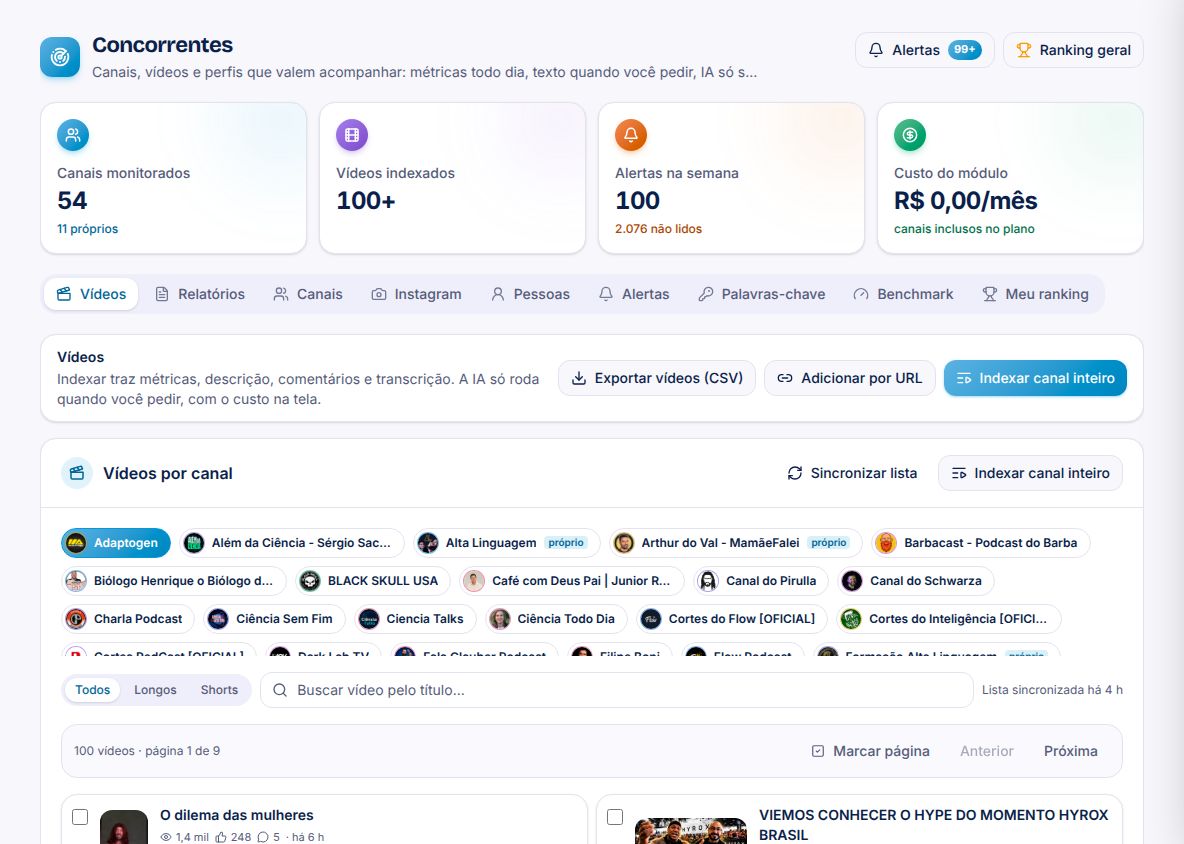Select Café com Deus Pai channel chip
Image resolution: width=1184 pixels, height=844 pixels.
pos(572,581)
